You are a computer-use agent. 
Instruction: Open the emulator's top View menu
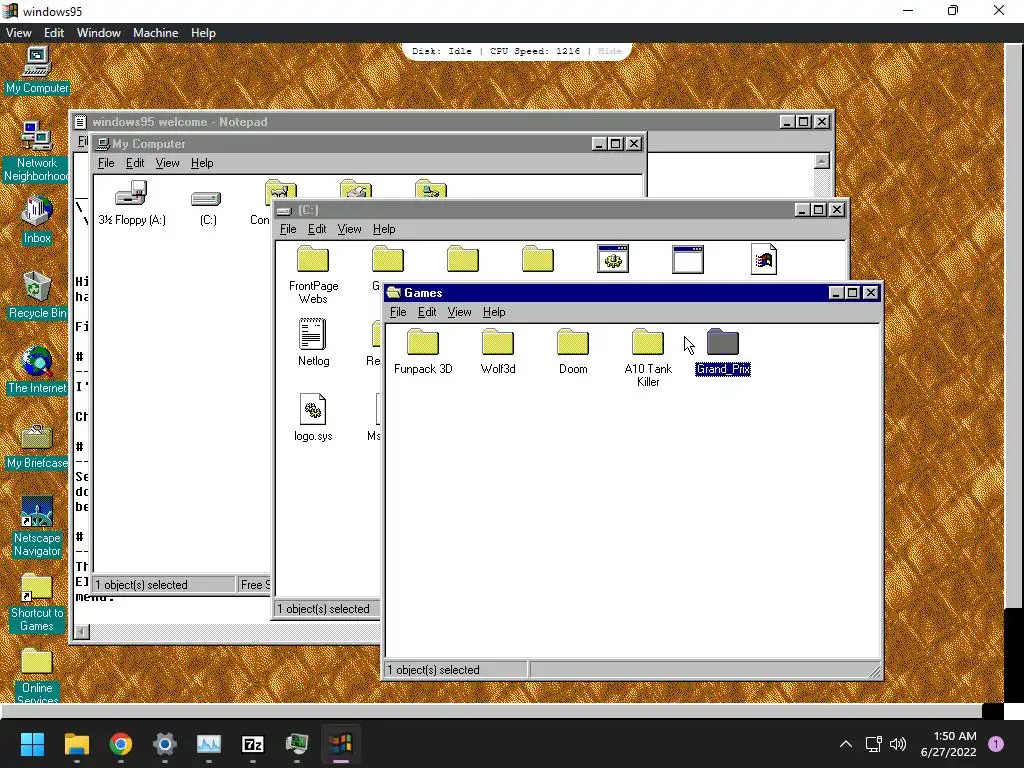[18, 33]
